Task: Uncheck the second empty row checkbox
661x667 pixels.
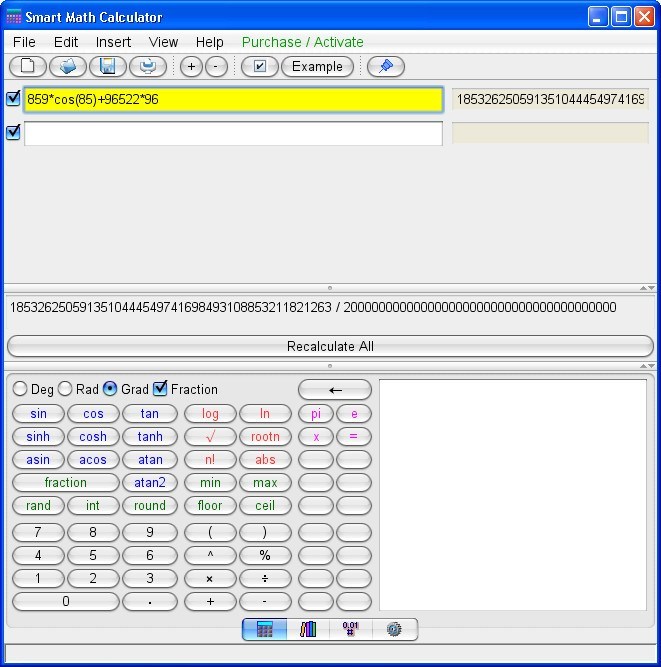Action: (x=13, y=132)
